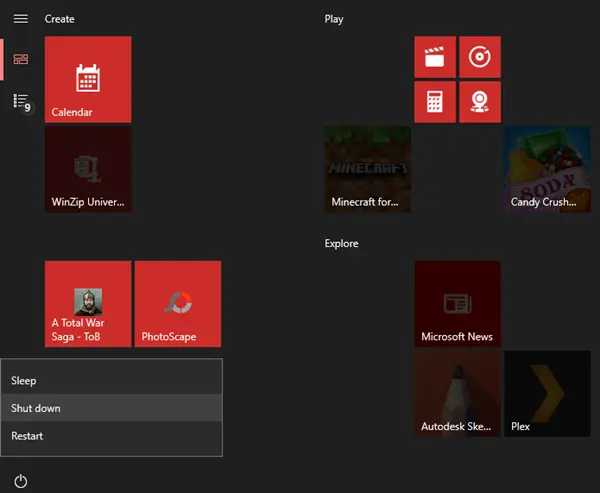Open Movies & TV clapperboard tile

(x=435, y=57)
